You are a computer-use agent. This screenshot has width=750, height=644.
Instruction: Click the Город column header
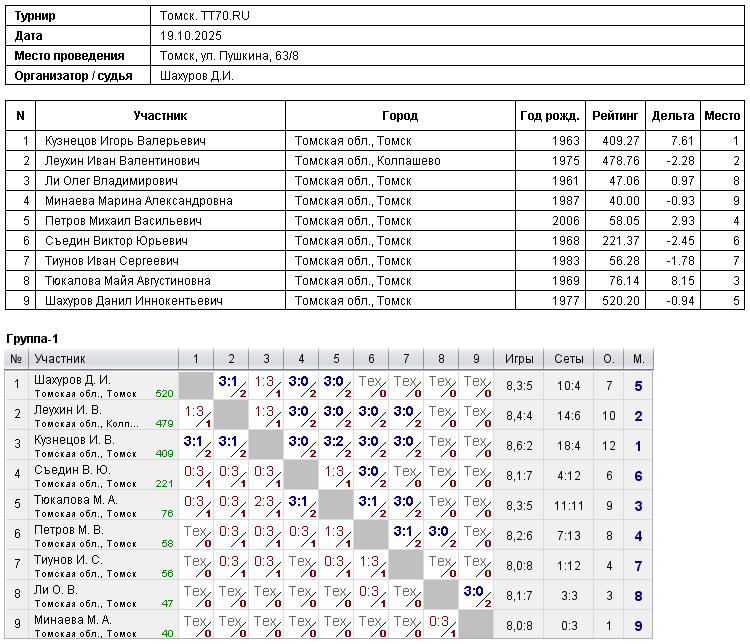pyautogui.click(x=400, y=116)
